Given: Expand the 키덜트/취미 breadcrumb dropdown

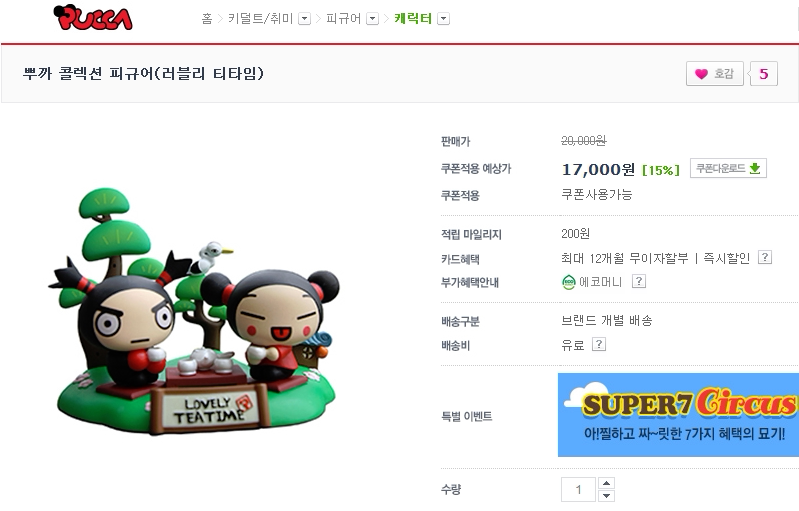Looking at the screenshot, I should [304, 19].
